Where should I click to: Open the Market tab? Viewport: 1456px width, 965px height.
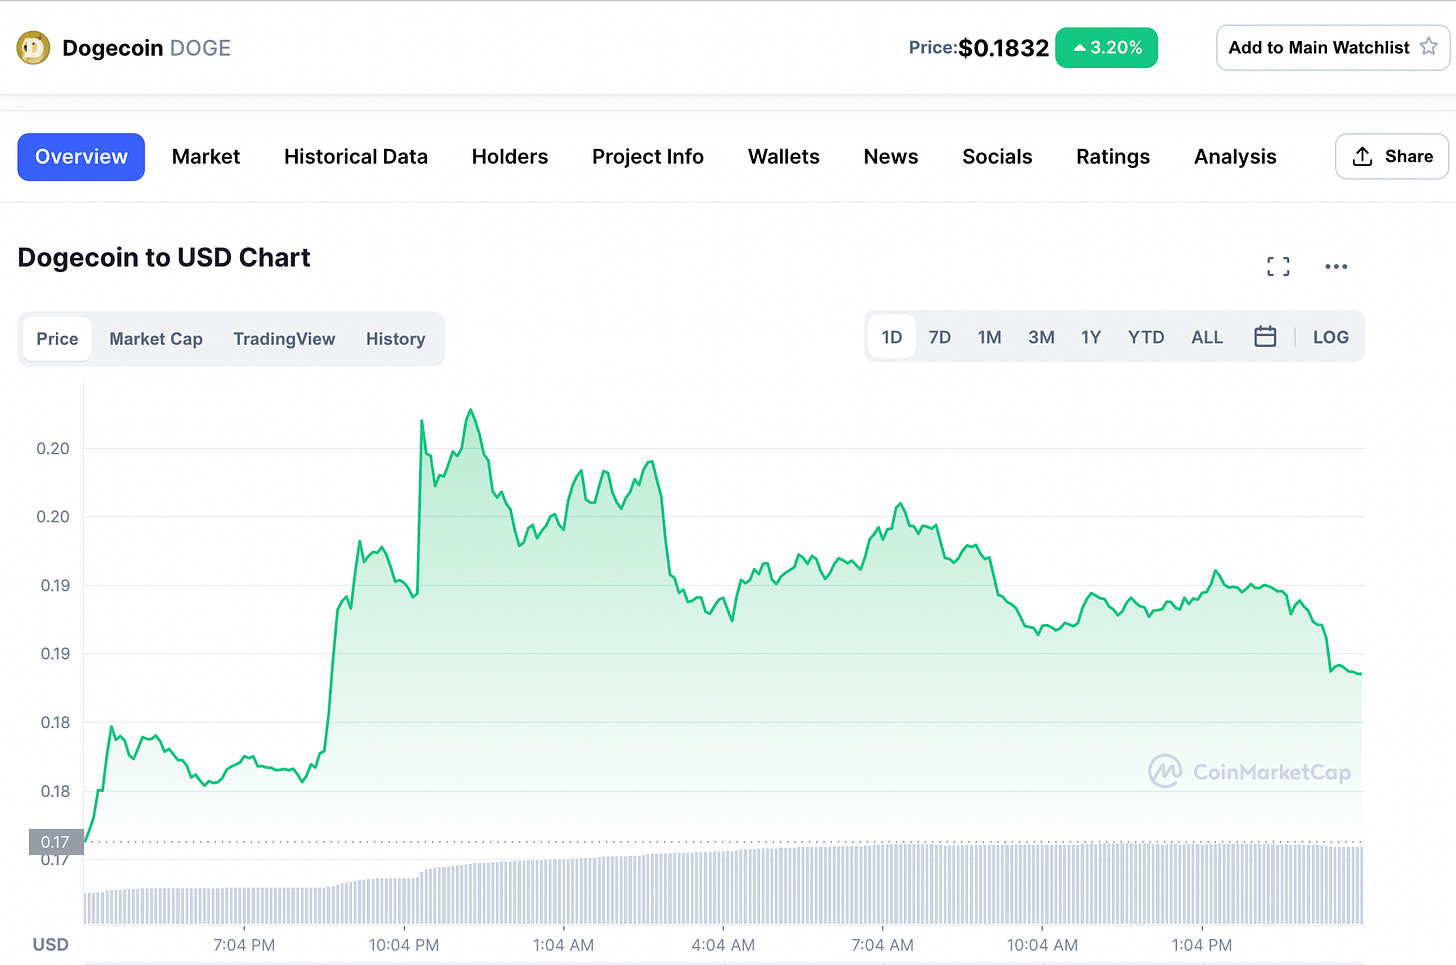tap(206, 157)
